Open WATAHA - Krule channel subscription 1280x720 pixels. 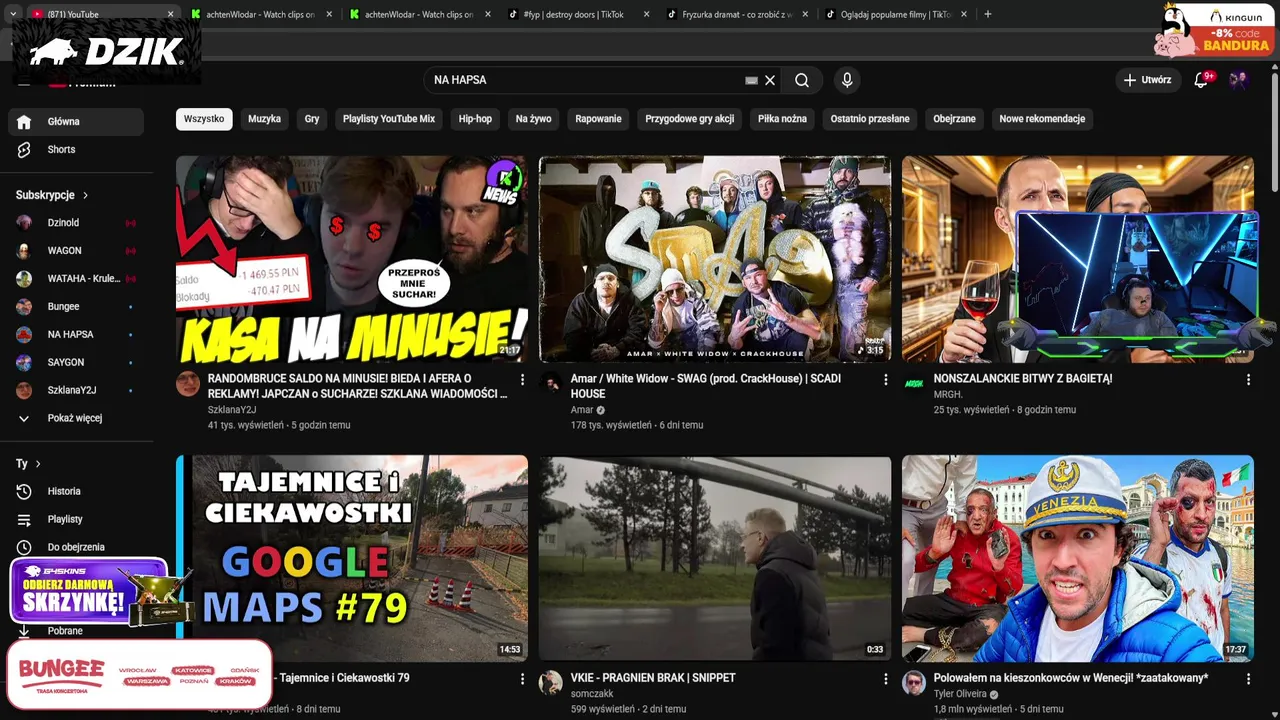76,279
